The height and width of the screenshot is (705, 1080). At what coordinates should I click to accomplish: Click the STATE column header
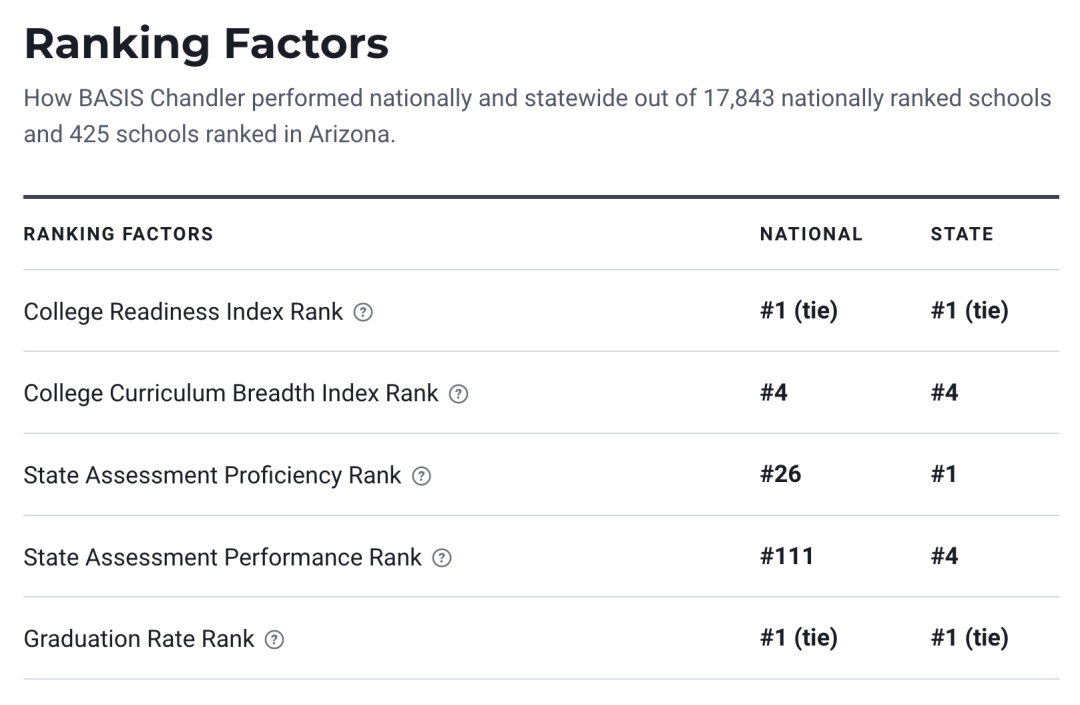(x=961, y=234)
